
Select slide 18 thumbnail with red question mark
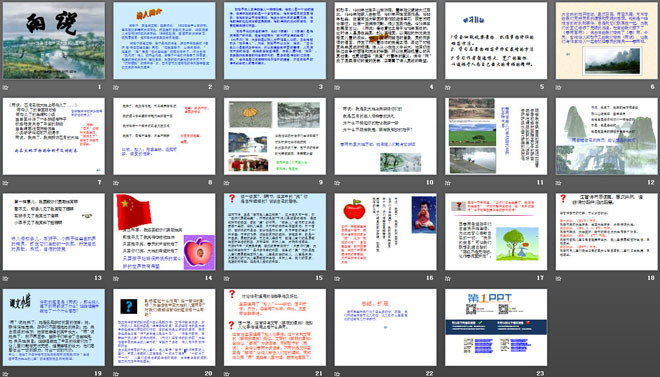(x=607, y=232)
